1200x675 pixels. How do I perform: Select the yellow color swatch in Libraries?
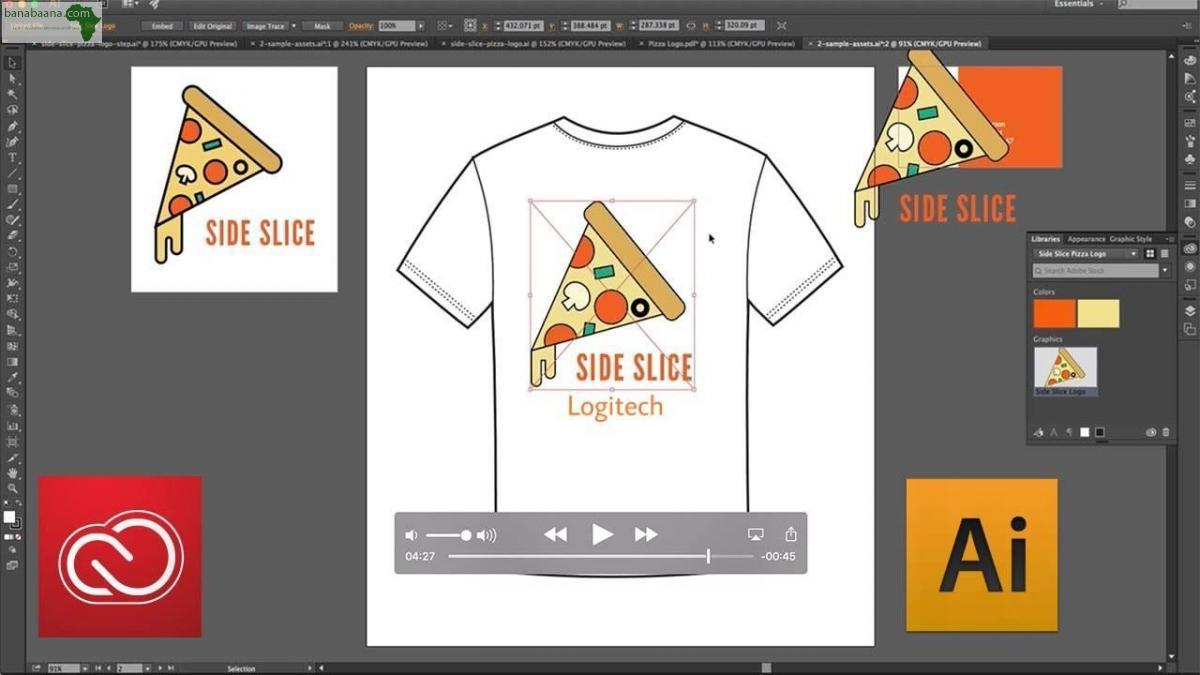point(1099,313)
